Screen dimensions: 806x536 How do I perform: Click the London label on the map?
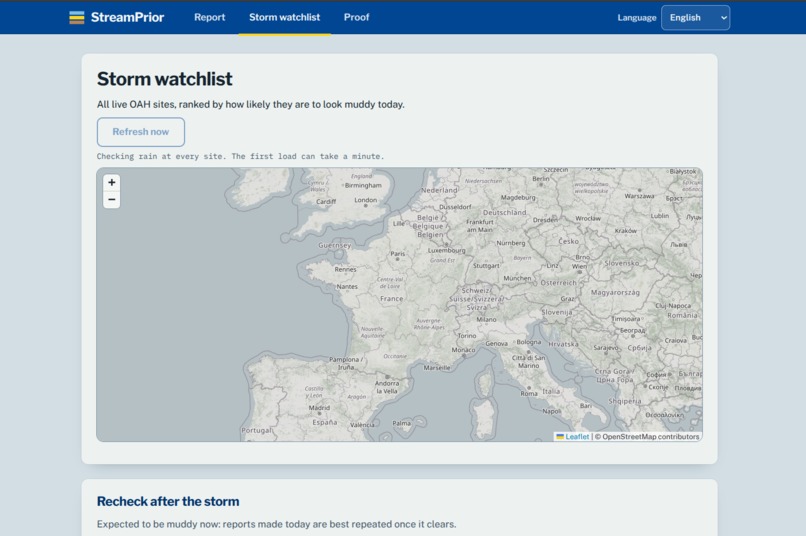[365, 200]
